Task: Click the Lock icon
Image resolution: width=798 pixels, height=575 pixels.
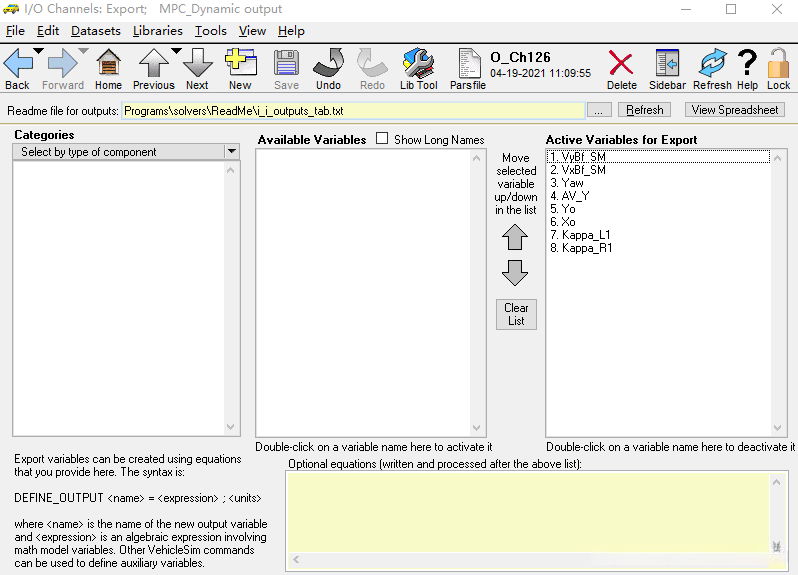Action: [778, 66]
